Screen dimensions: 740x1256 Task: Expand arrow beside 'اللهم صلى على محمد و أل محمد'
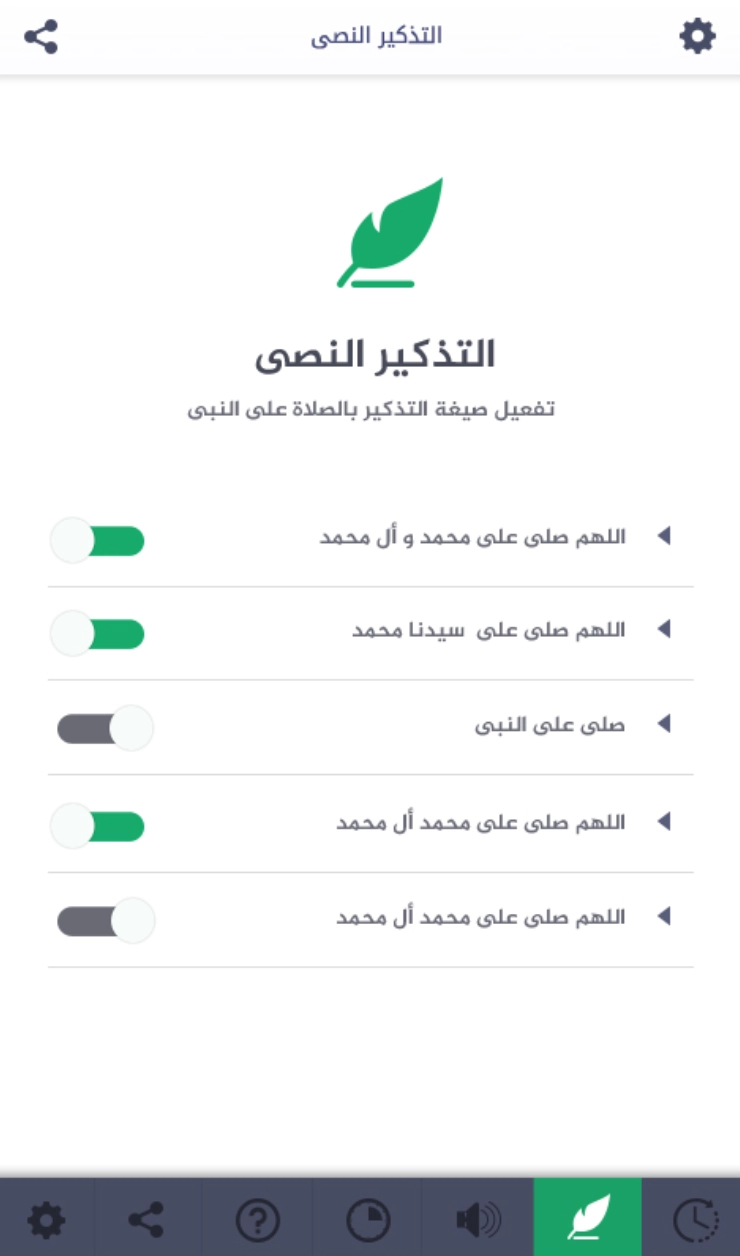click(662, 536)
